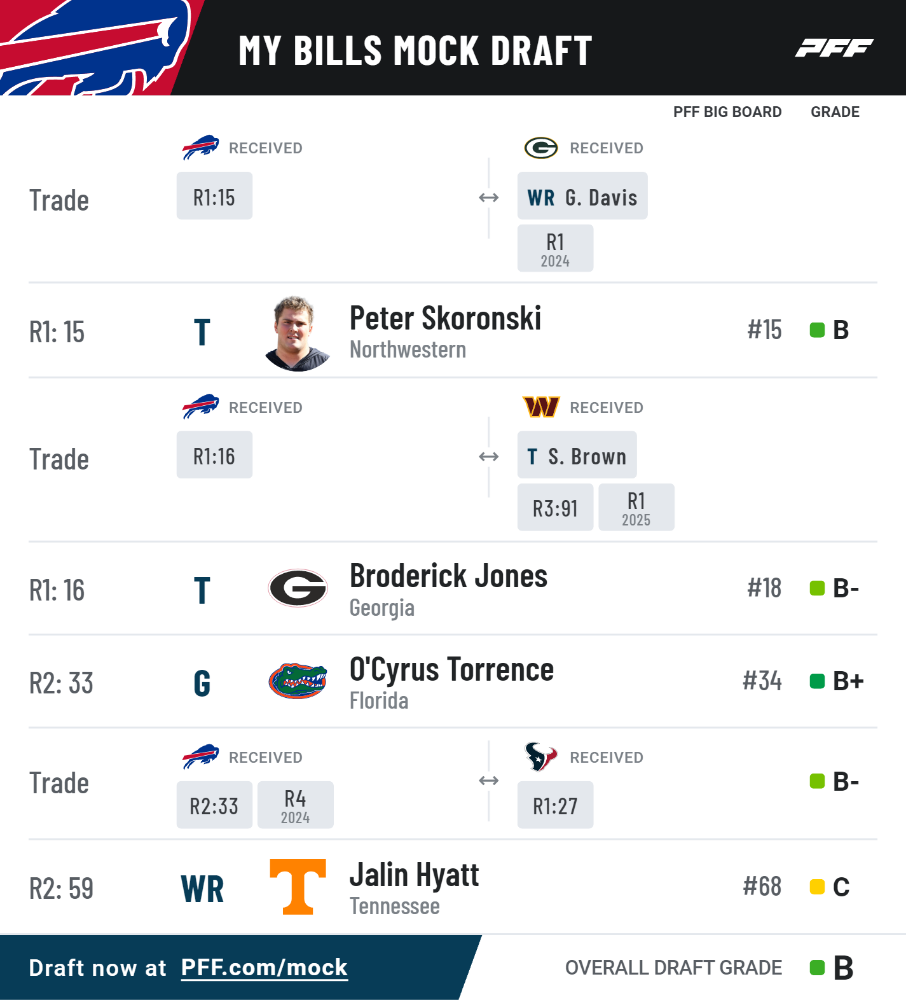Click the Tennessee Volunteers T logo
906x1000 pixels.
click(x=298, y=886)
